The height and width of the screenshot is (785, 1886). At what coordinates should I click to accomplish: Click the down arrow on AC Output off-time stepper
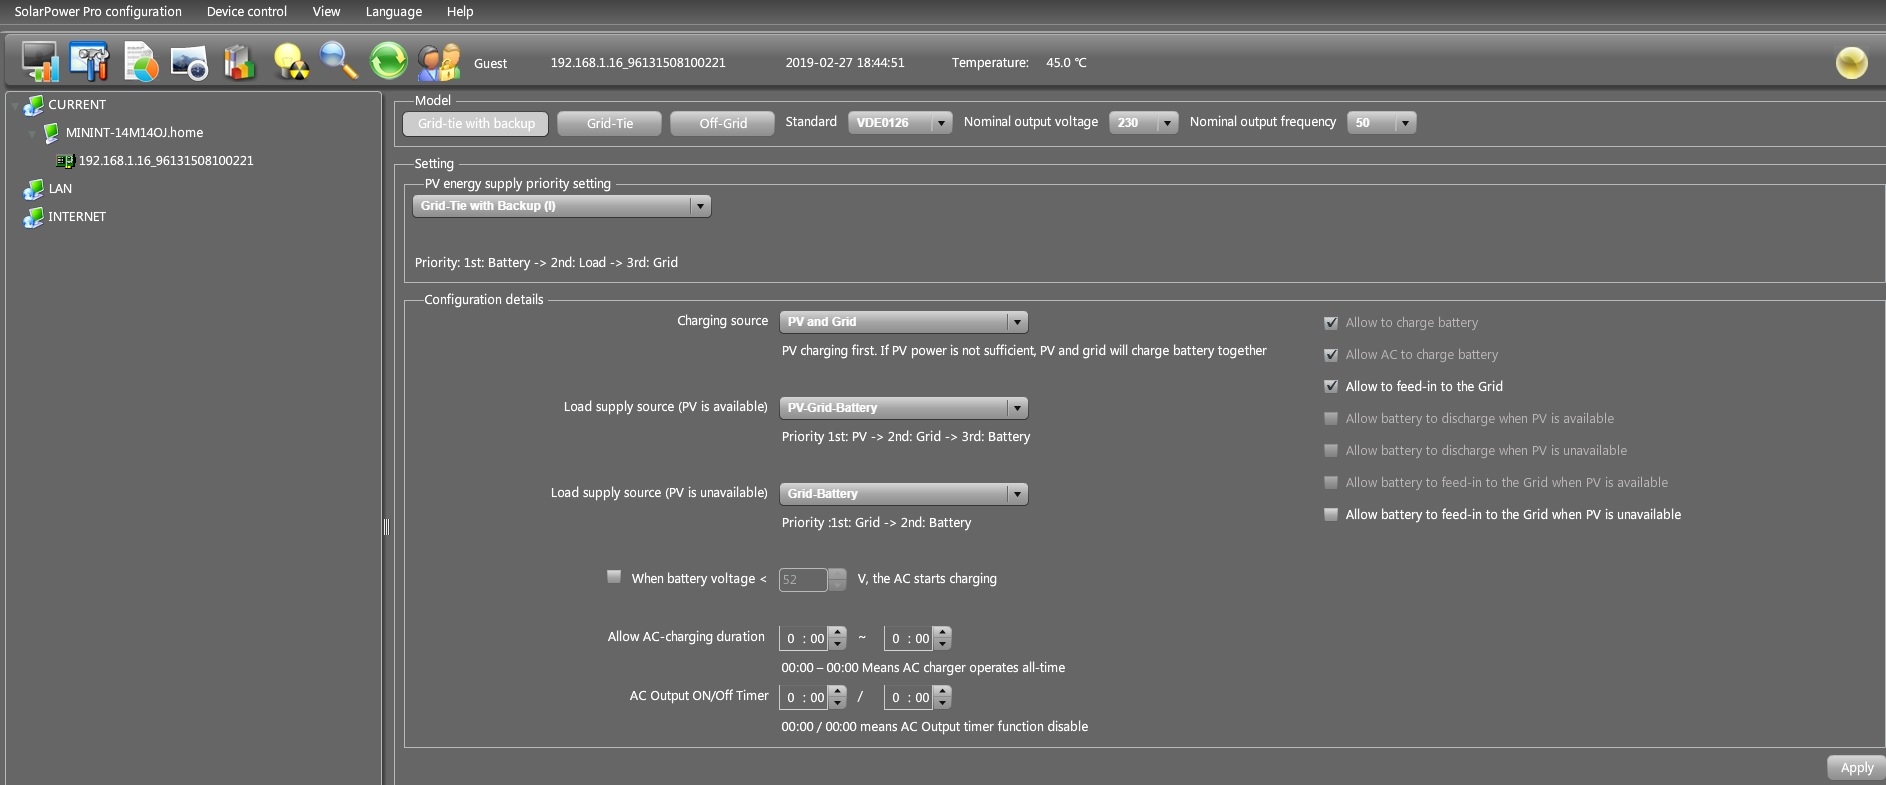[x=943, y=704]
